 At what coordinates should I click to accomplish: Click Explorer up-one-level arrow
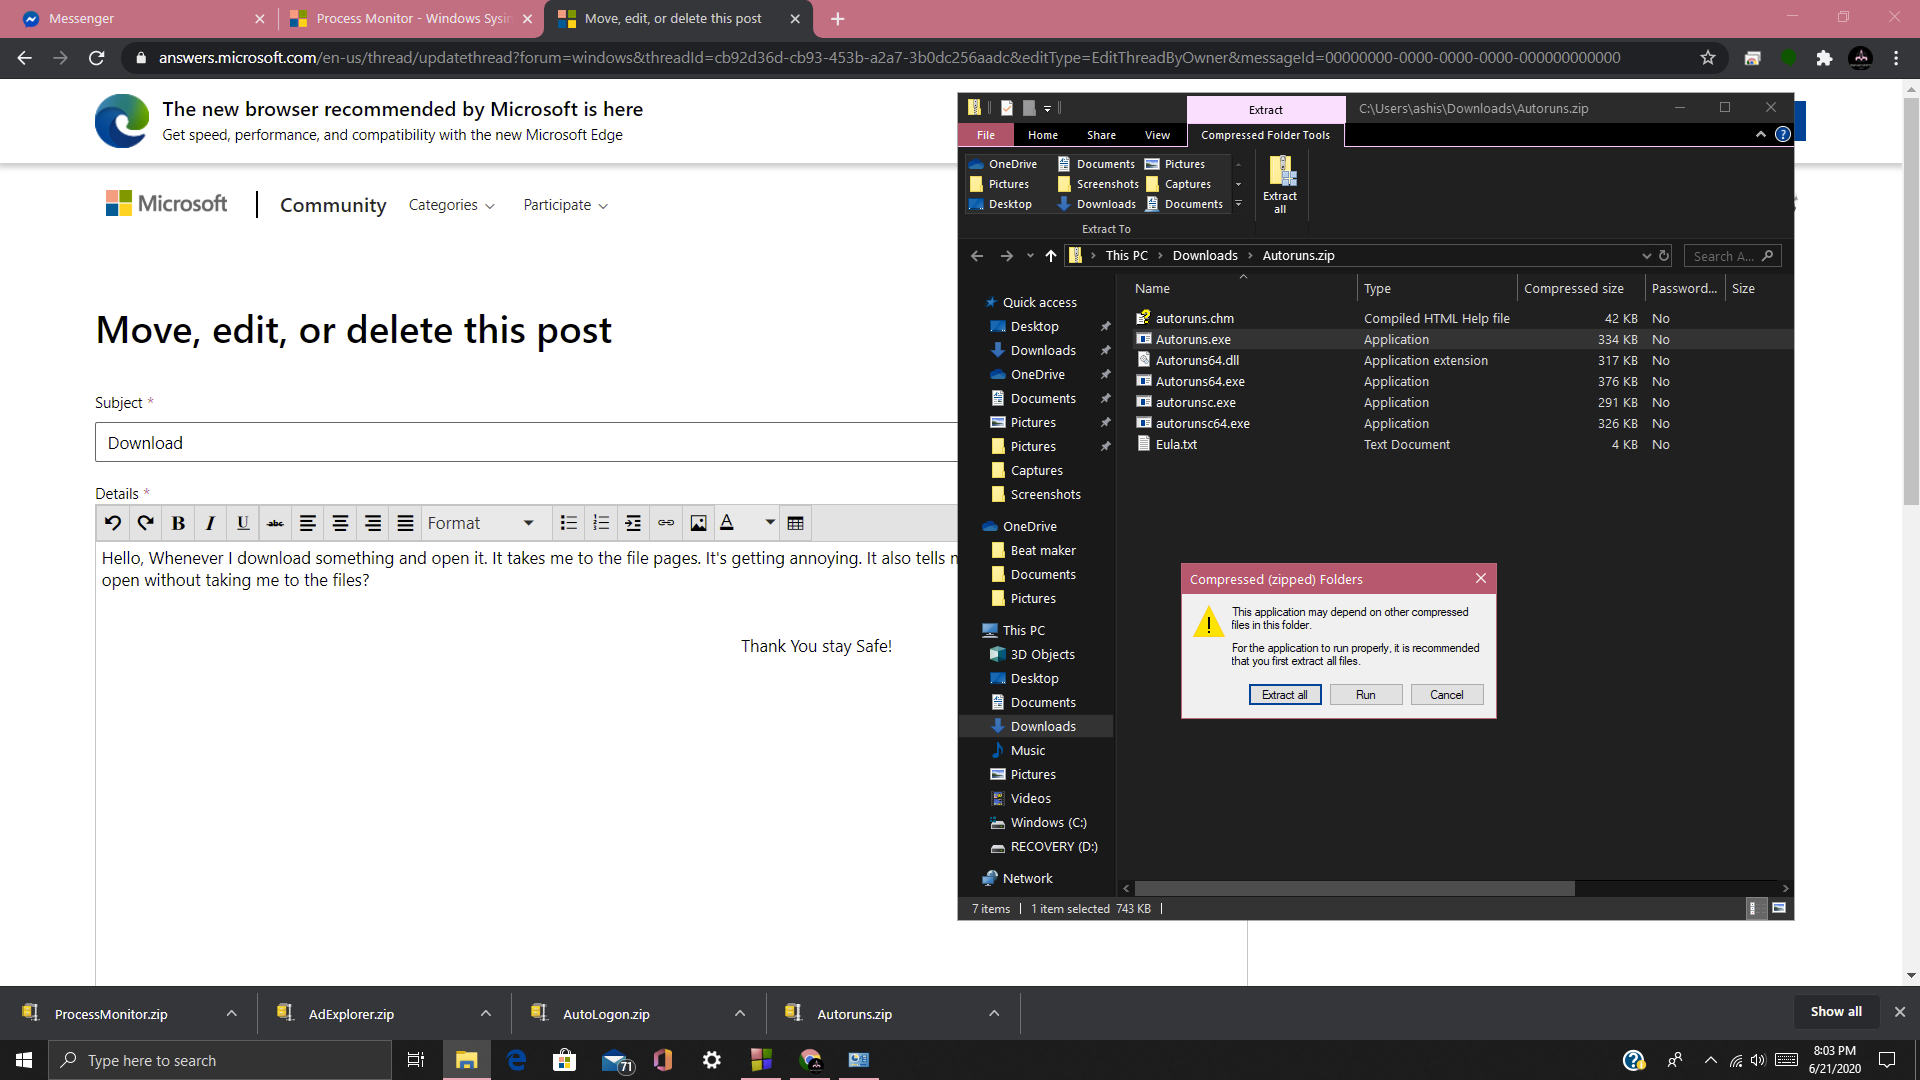1051,256
